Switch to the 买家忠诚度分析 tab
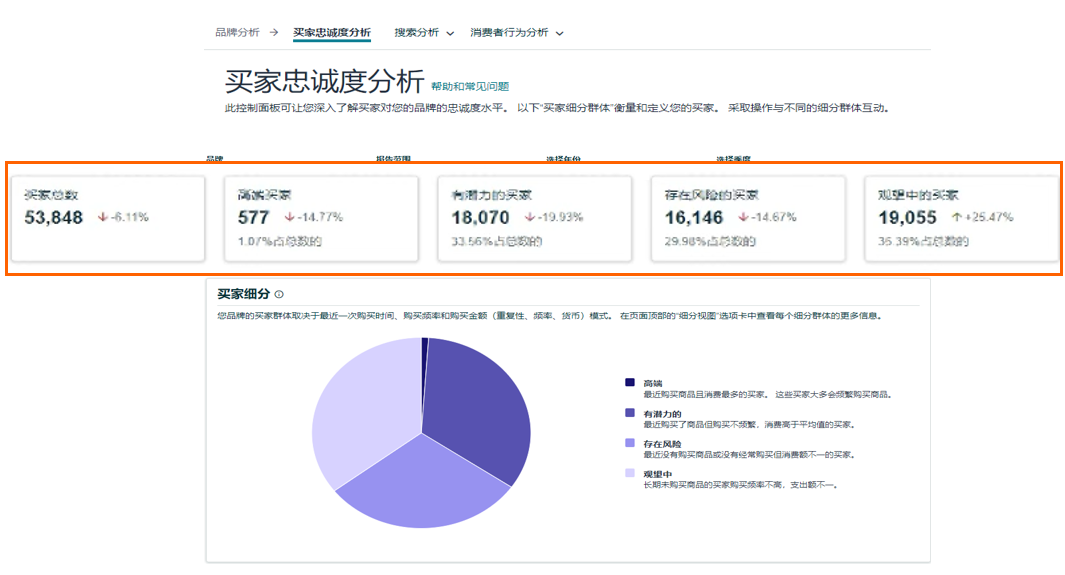Image resolution: width=1065 pixels, height=575 pixels. coord(332,32)
